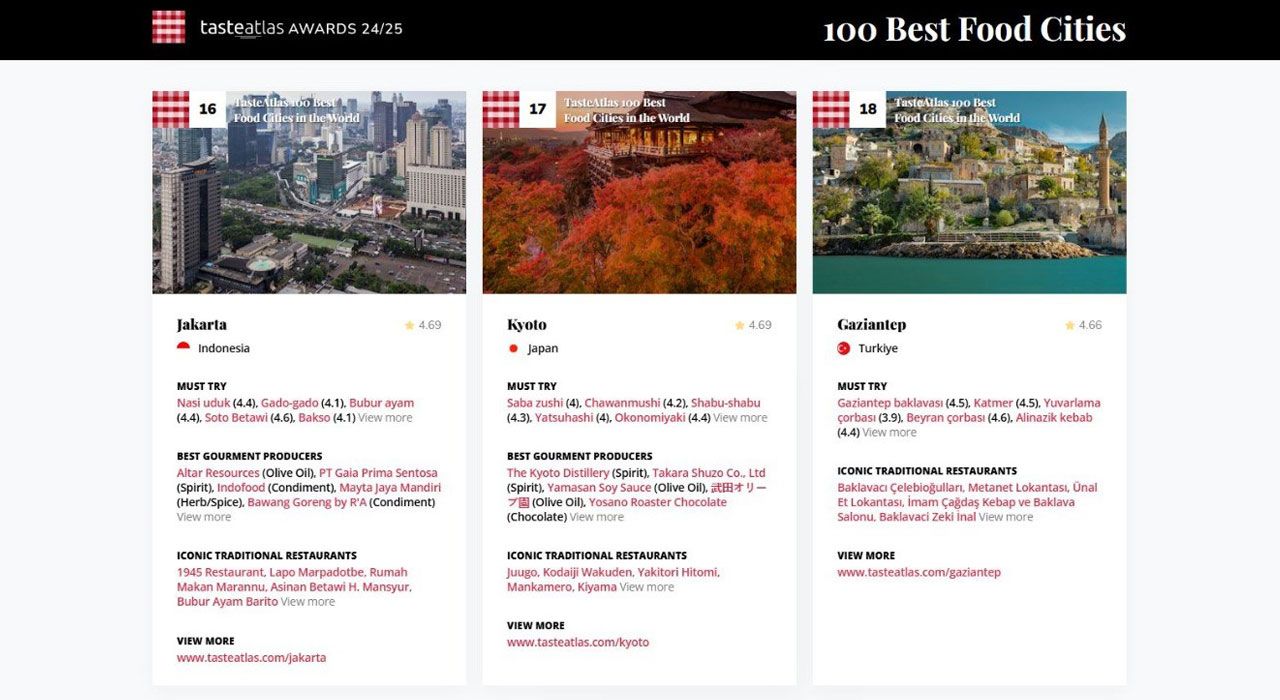Open the Mankamero restaurant link
The width and height of the screenshot is (1280, 700).
tap(539, 587)
